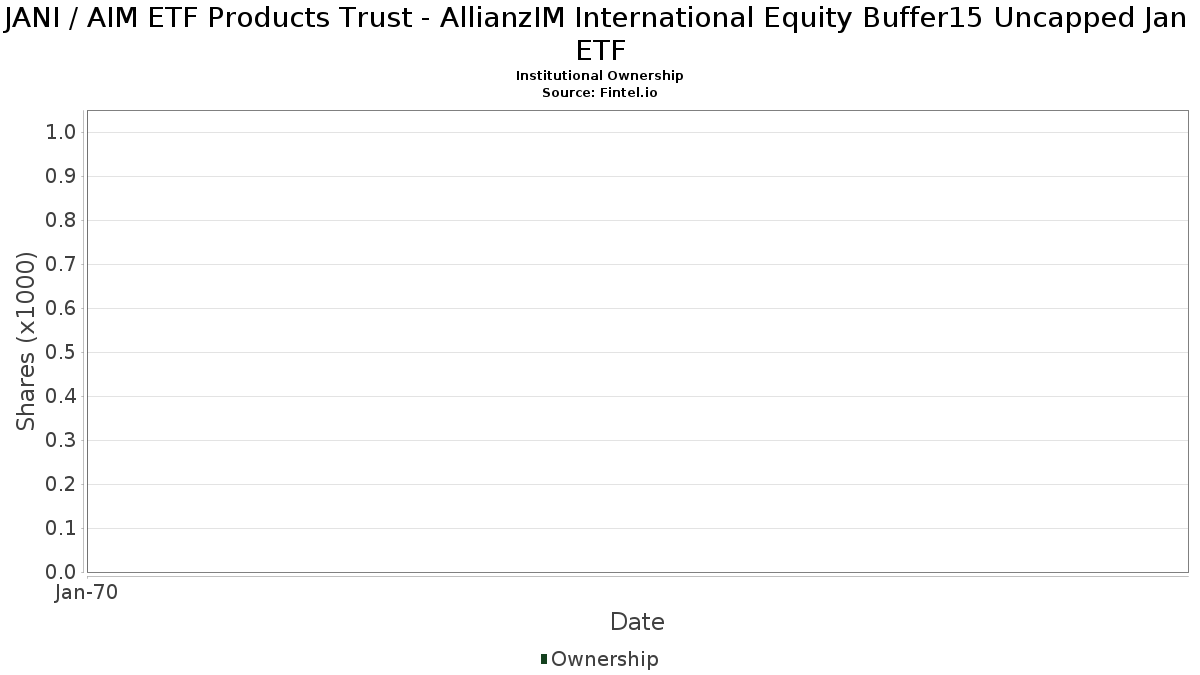Click the Shares (x1000) y-axis title
The image size is (1200, 675).
coord(27,342)
